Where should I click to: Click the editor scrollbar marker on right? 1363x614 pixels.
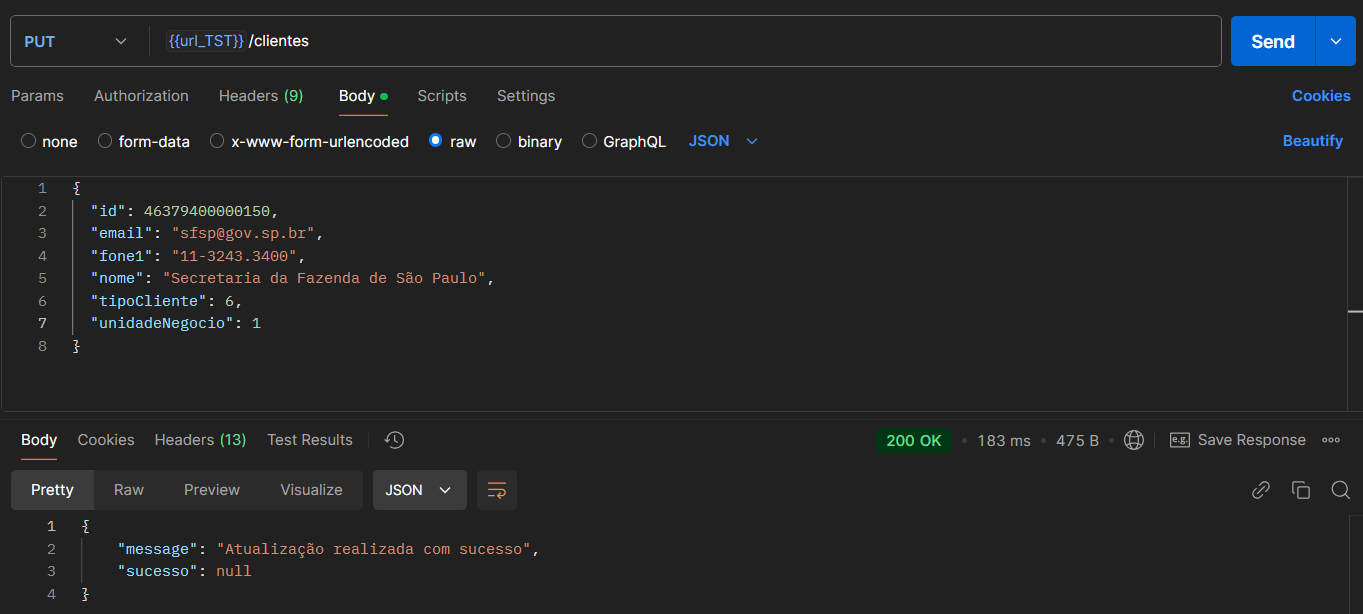(x=1354, y=312)
